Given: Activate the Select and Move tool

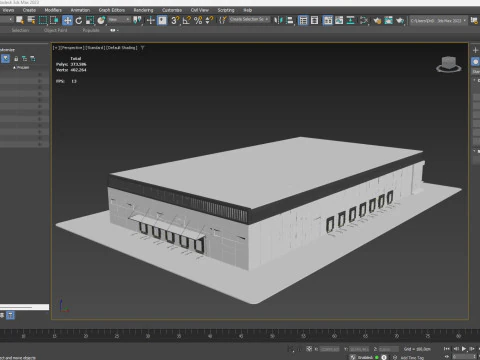Looking at the screenshot, I should [x=67, y=20].
